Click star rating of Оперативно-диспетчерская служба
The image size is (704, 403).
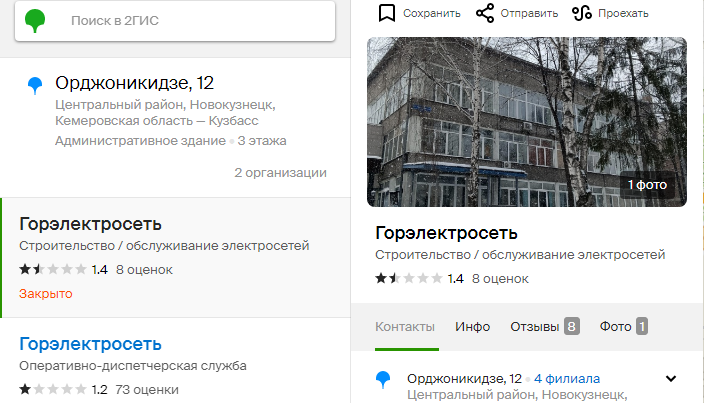53,389
